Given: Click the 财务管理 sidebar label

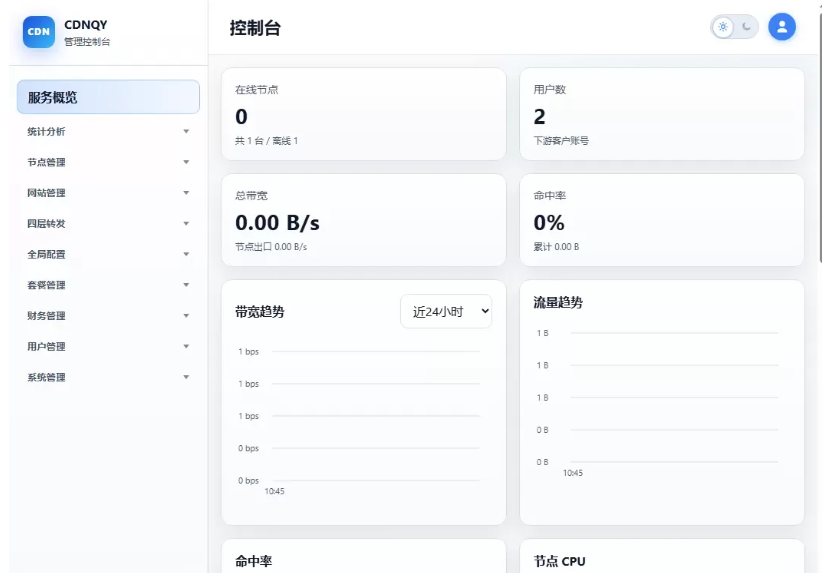Looking at the screenshot, I should point(46,316).
